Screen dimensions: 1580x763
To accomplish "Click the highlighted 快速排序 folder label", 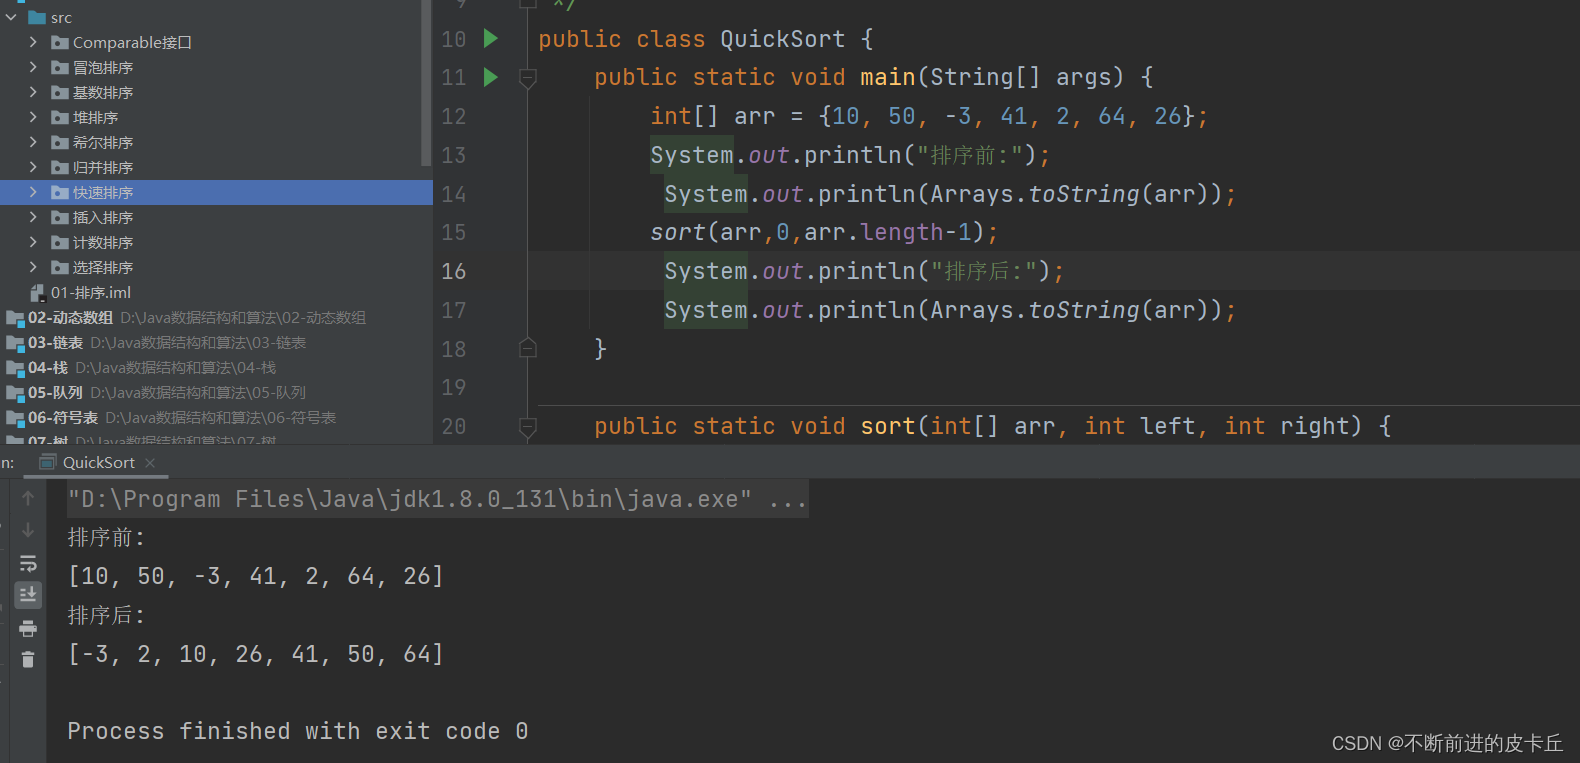I will pyautogui.click(x=103, y=192).
